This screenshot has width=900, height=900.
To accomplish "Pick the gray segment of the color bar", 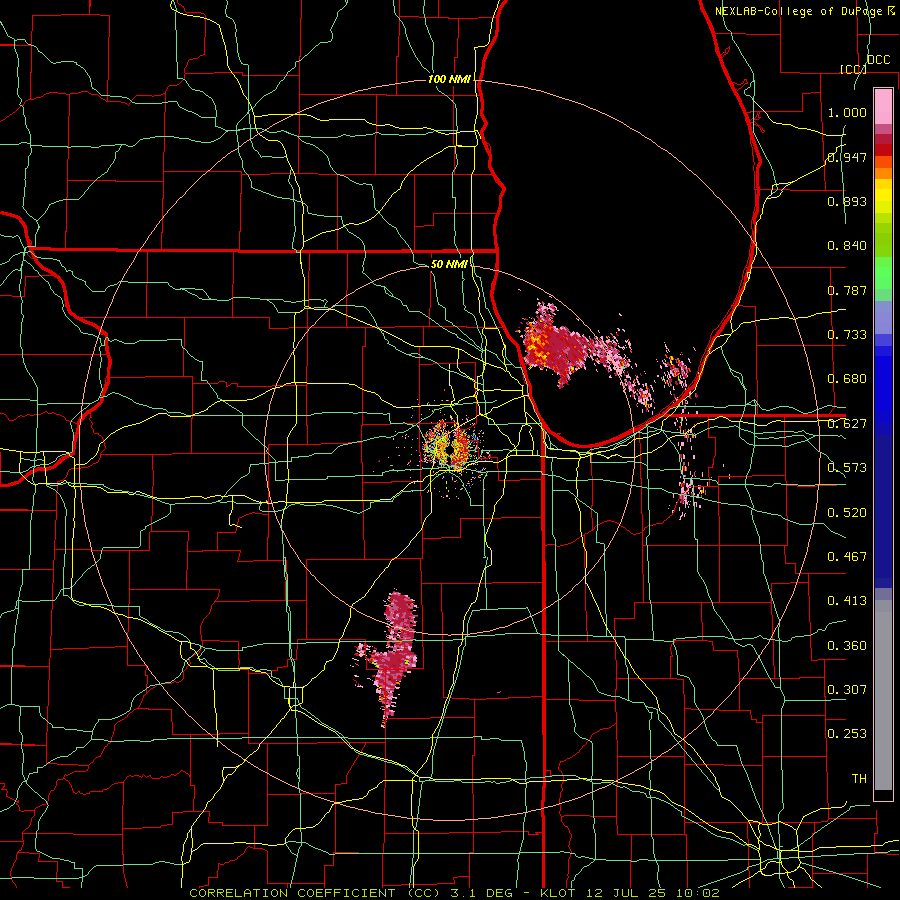I will pos(883,695).
